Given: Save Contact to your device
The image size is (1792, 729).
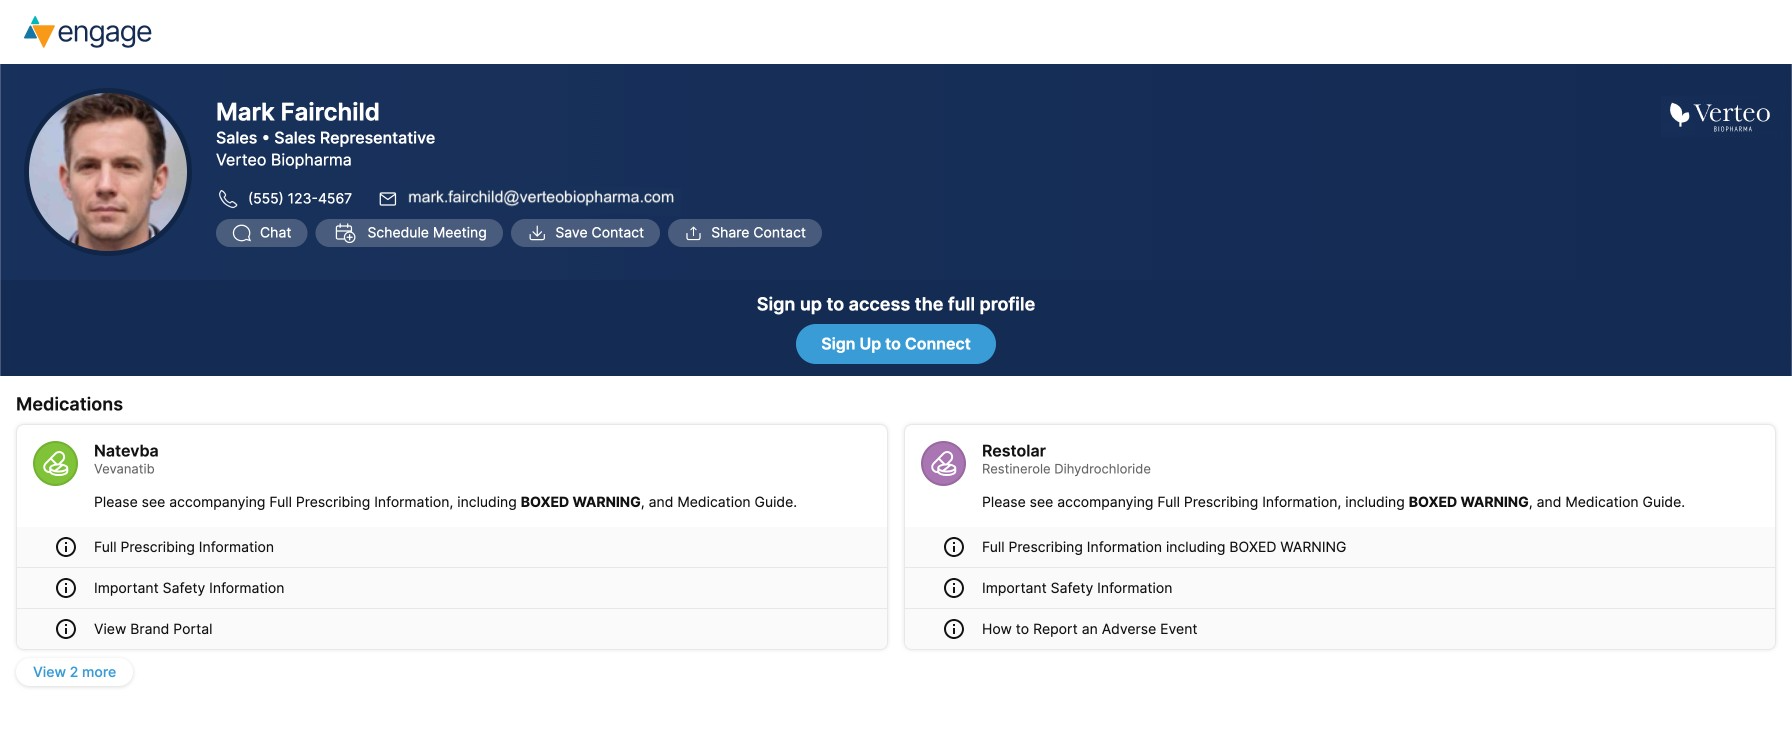Looking at the screenshot, I should 585,233.
